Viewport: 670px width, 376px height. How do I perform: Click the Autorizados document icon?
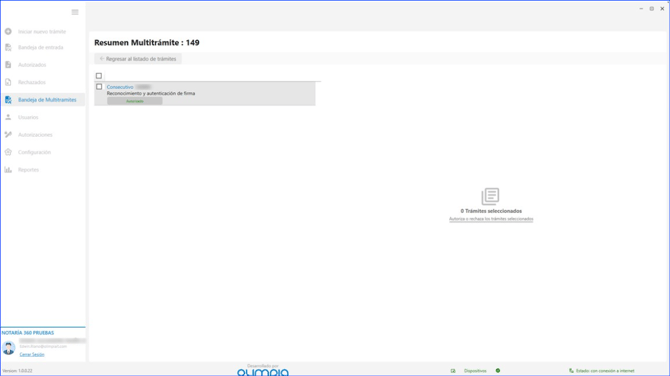(8, 65)
